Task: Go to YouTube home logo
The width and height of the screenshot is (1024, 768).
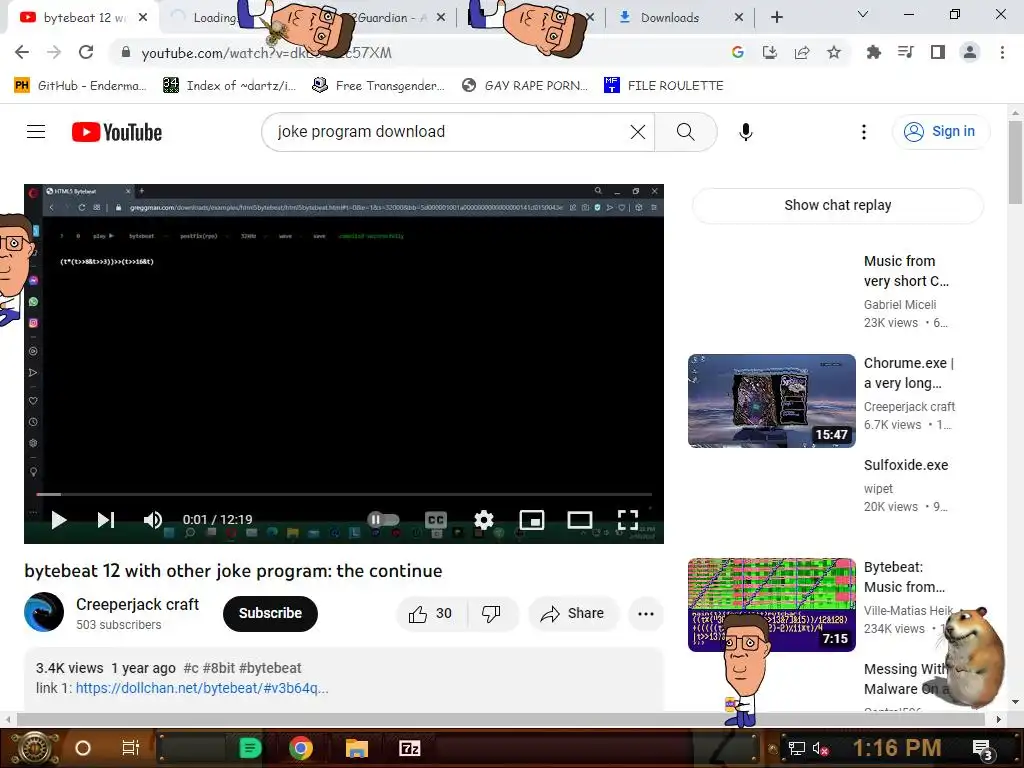Action: point(117,132)
